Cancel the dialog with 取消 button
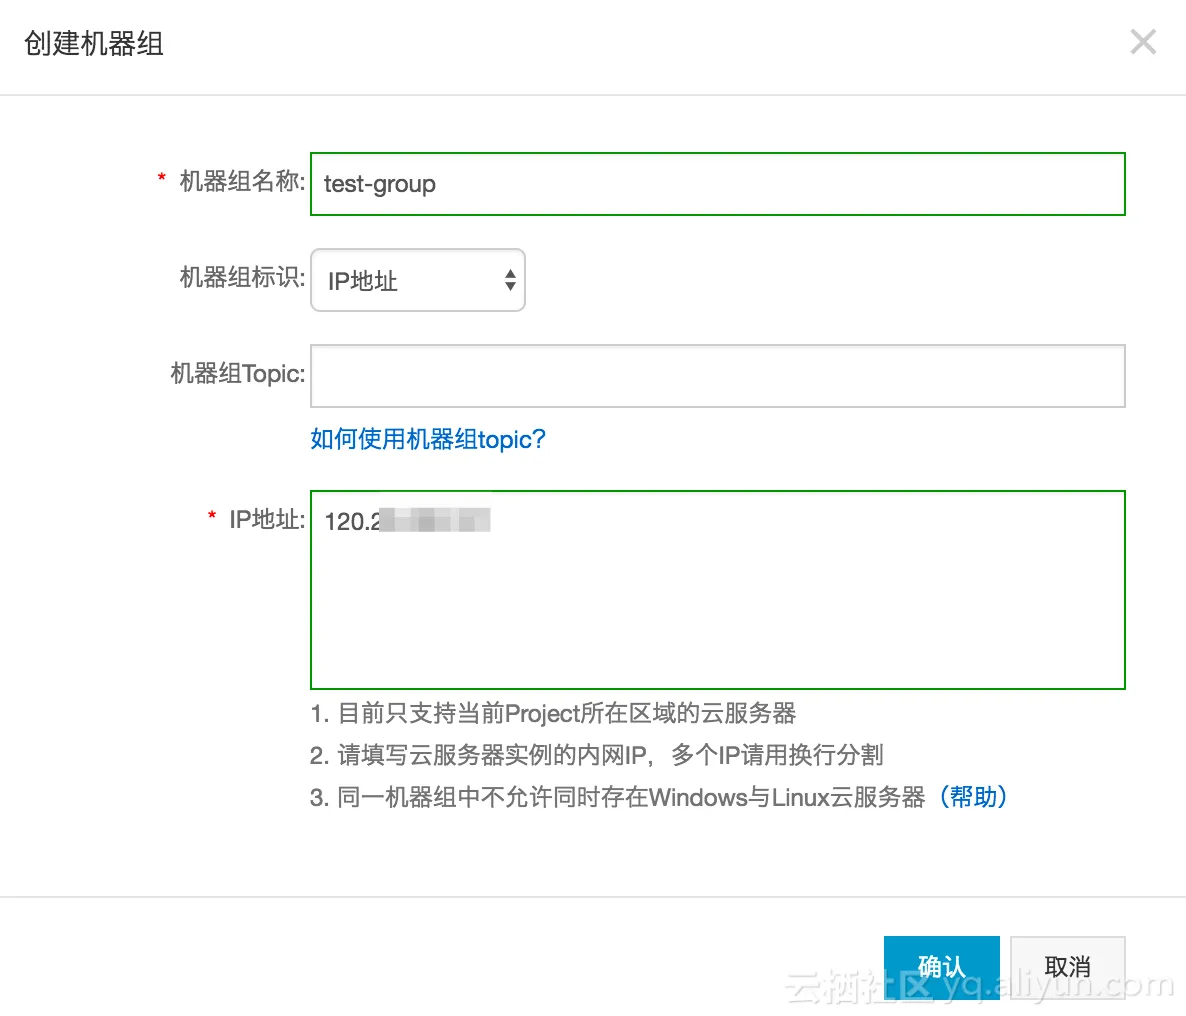 (1068, 968)
